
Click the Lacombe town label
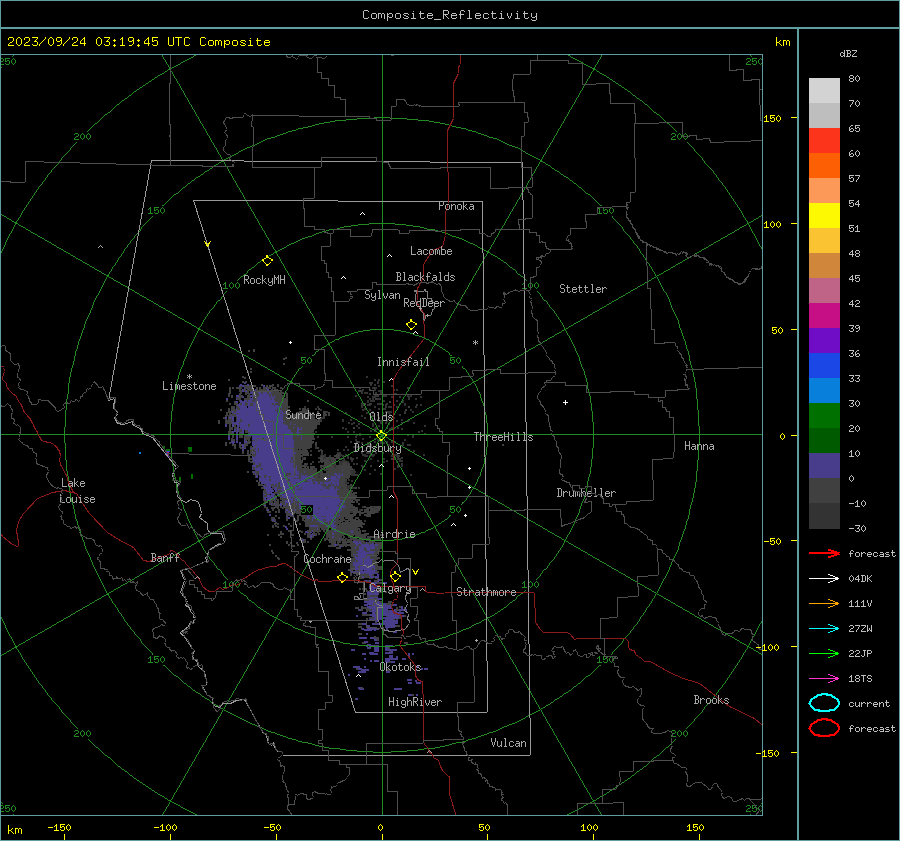pyautogui.click(x=431, y=251)
